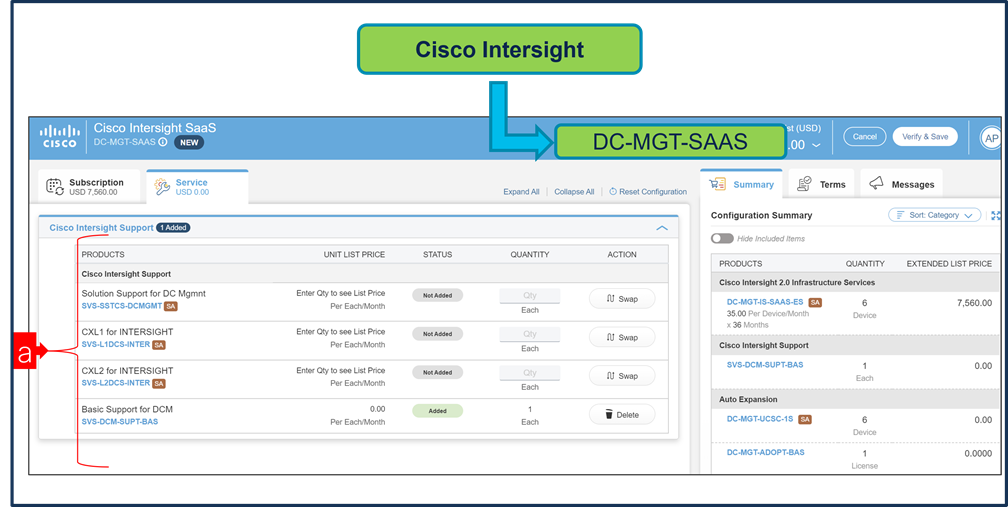Click the Messages tab megaphone icon
Image resolution: width=1008 pixels, height=507 pixels.
click(x=876, y=184)
